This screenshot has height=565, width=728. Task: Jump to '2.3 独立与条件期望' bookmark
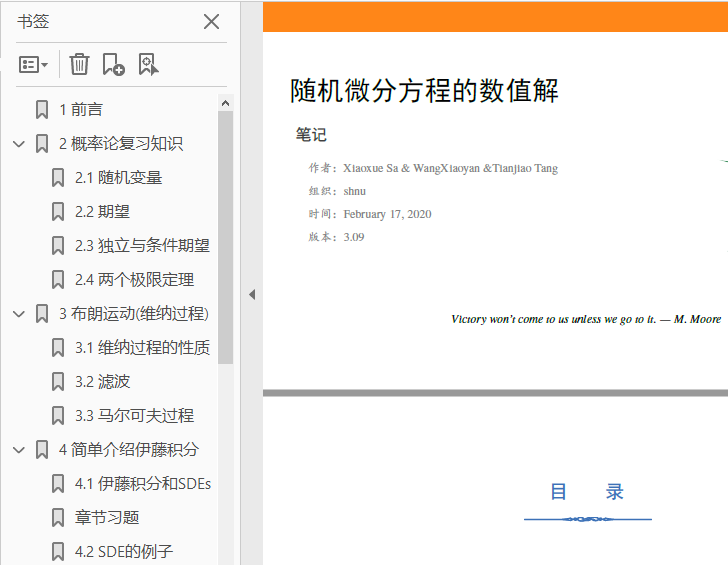[142, 246]
